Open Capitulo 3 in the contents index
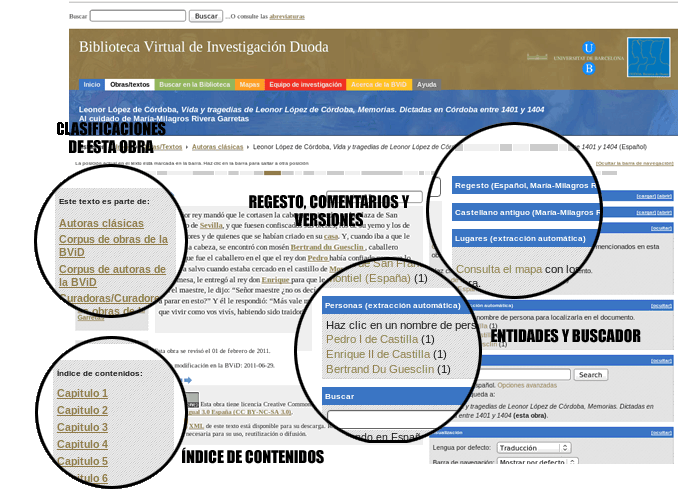Image resolution: width=678 pixels, height=491 pixels. click(82, 427)
